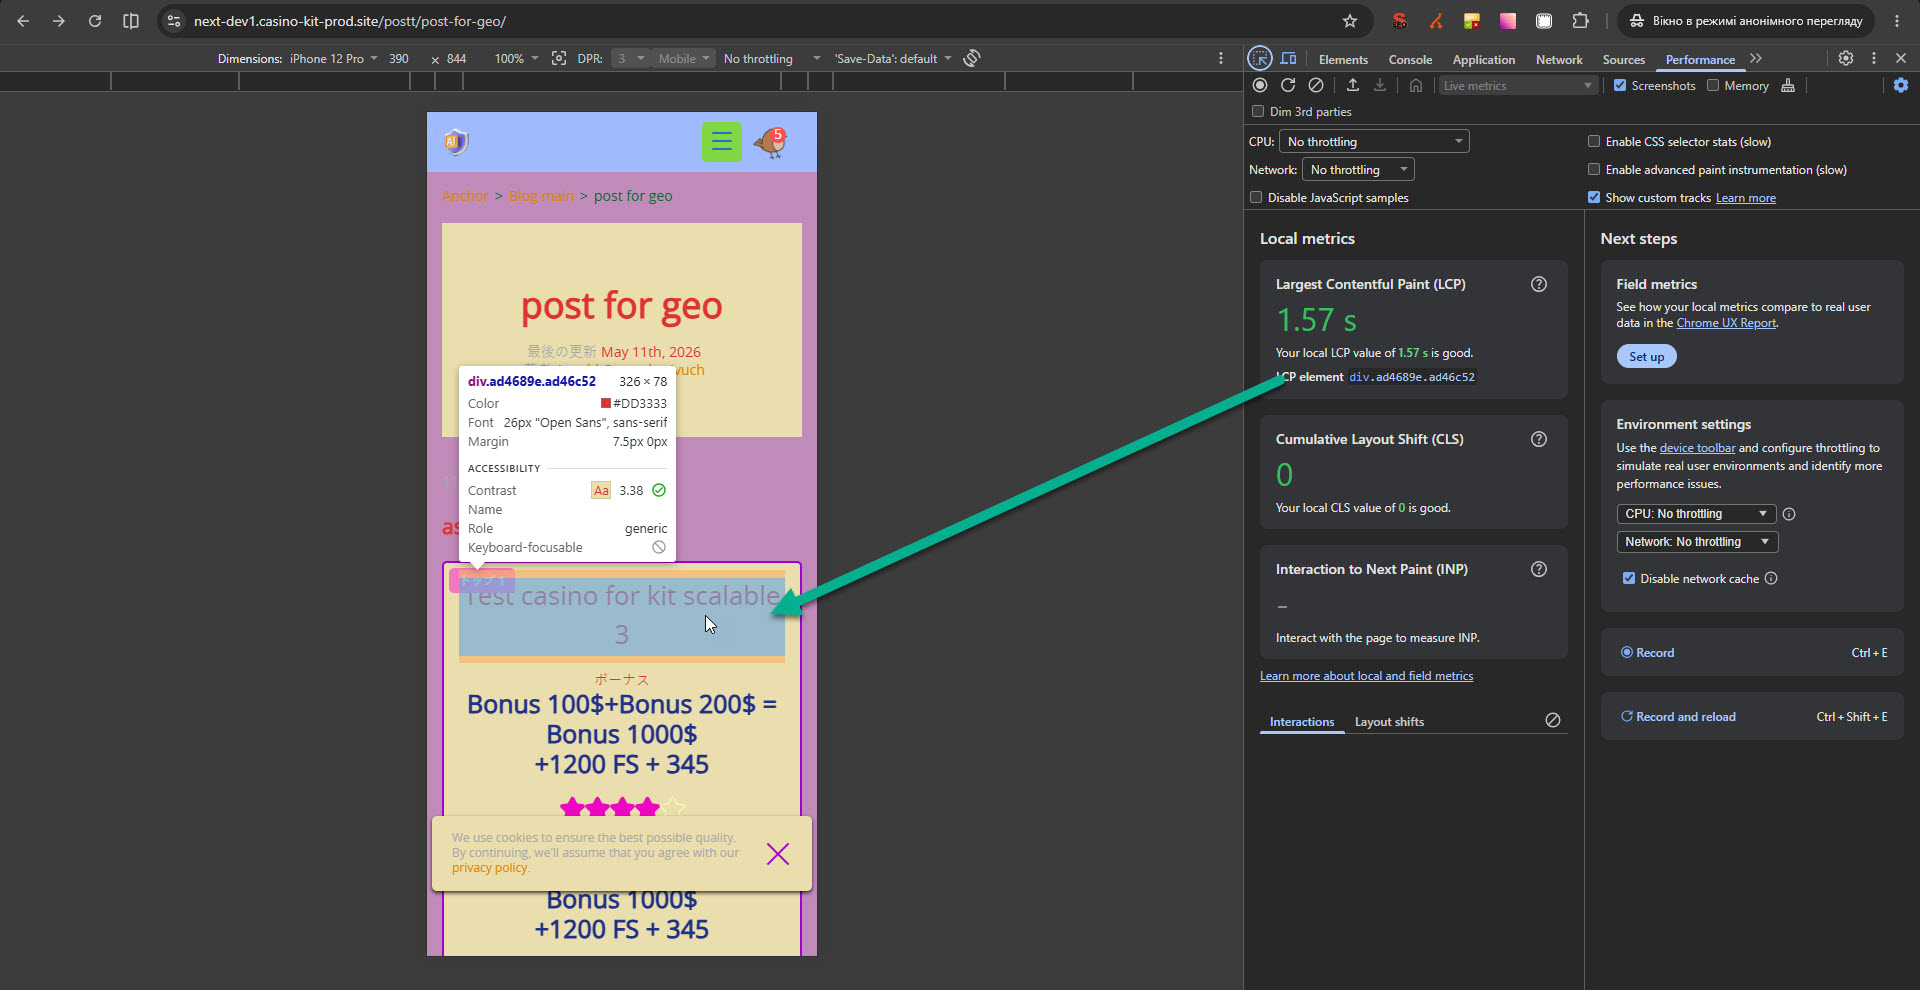This screenshot has width=1920, height=990.
Task: Start recording with the Performance record icon
Action: 1260,85
